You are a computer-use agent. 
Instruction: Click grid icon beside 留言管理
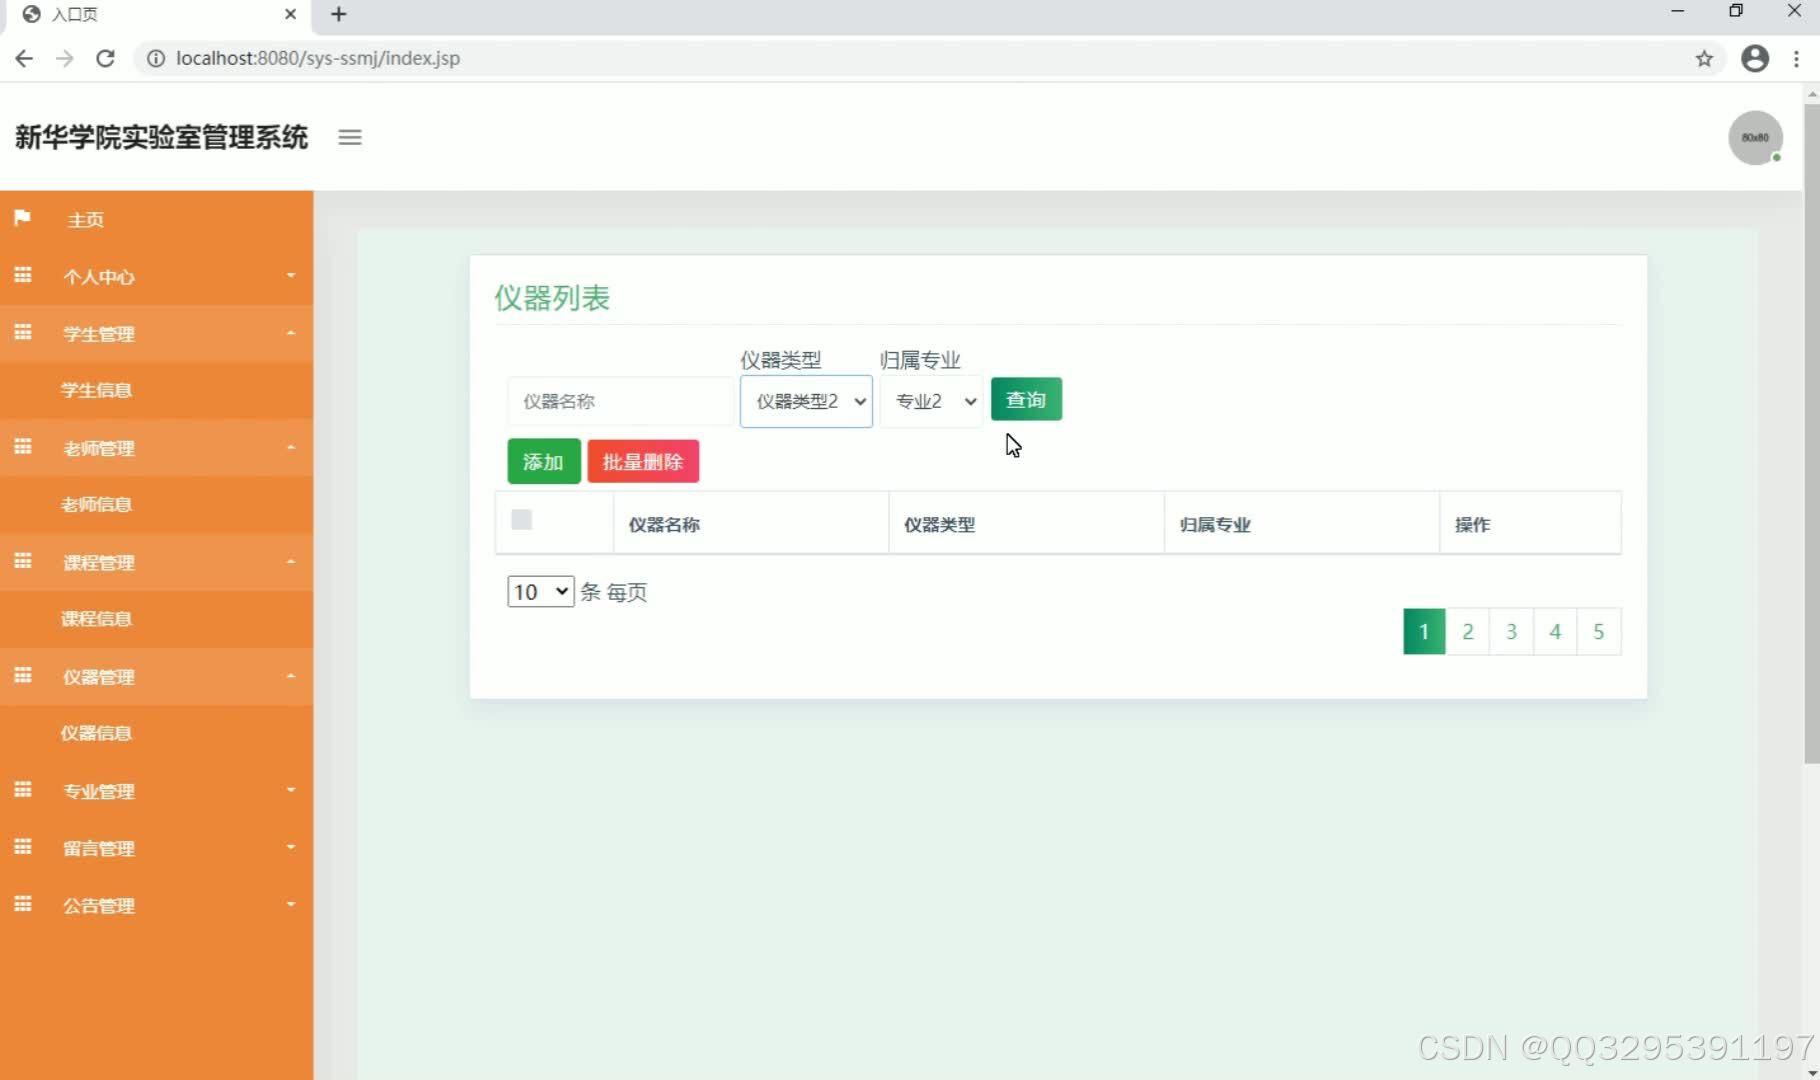point(23,847)
